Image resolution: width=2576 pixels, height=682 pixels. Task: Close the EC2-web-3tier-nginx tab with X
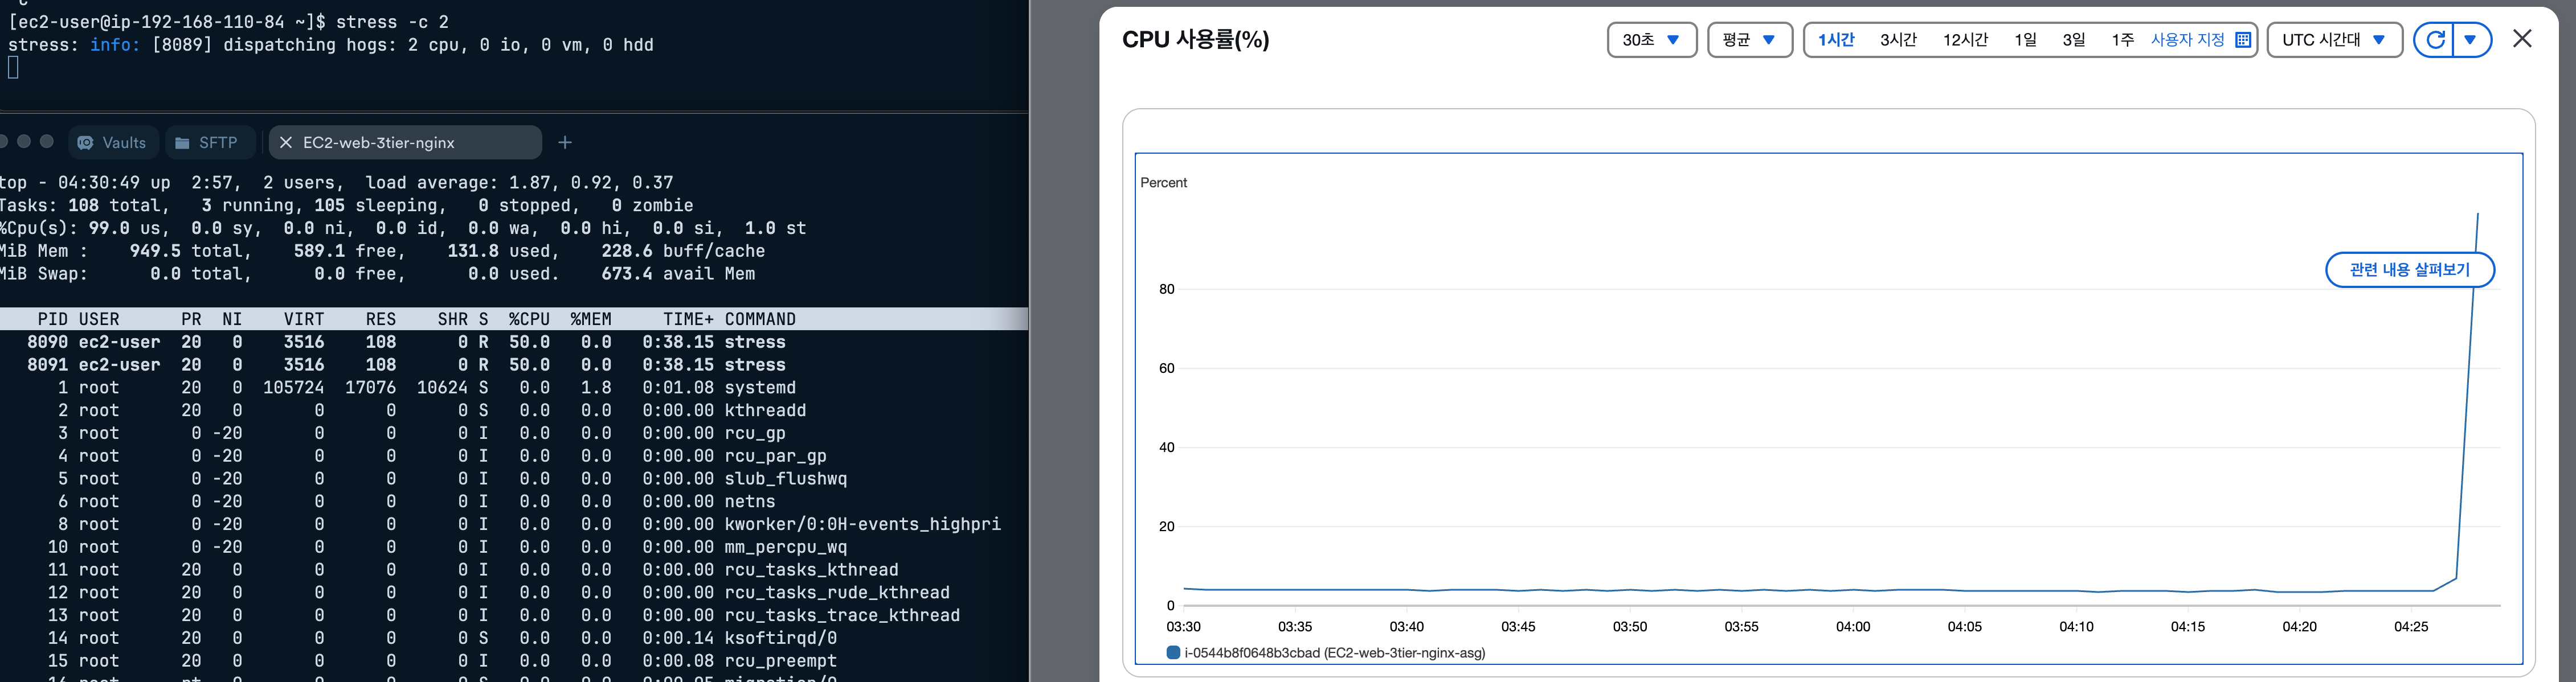[x=286, y=143]
